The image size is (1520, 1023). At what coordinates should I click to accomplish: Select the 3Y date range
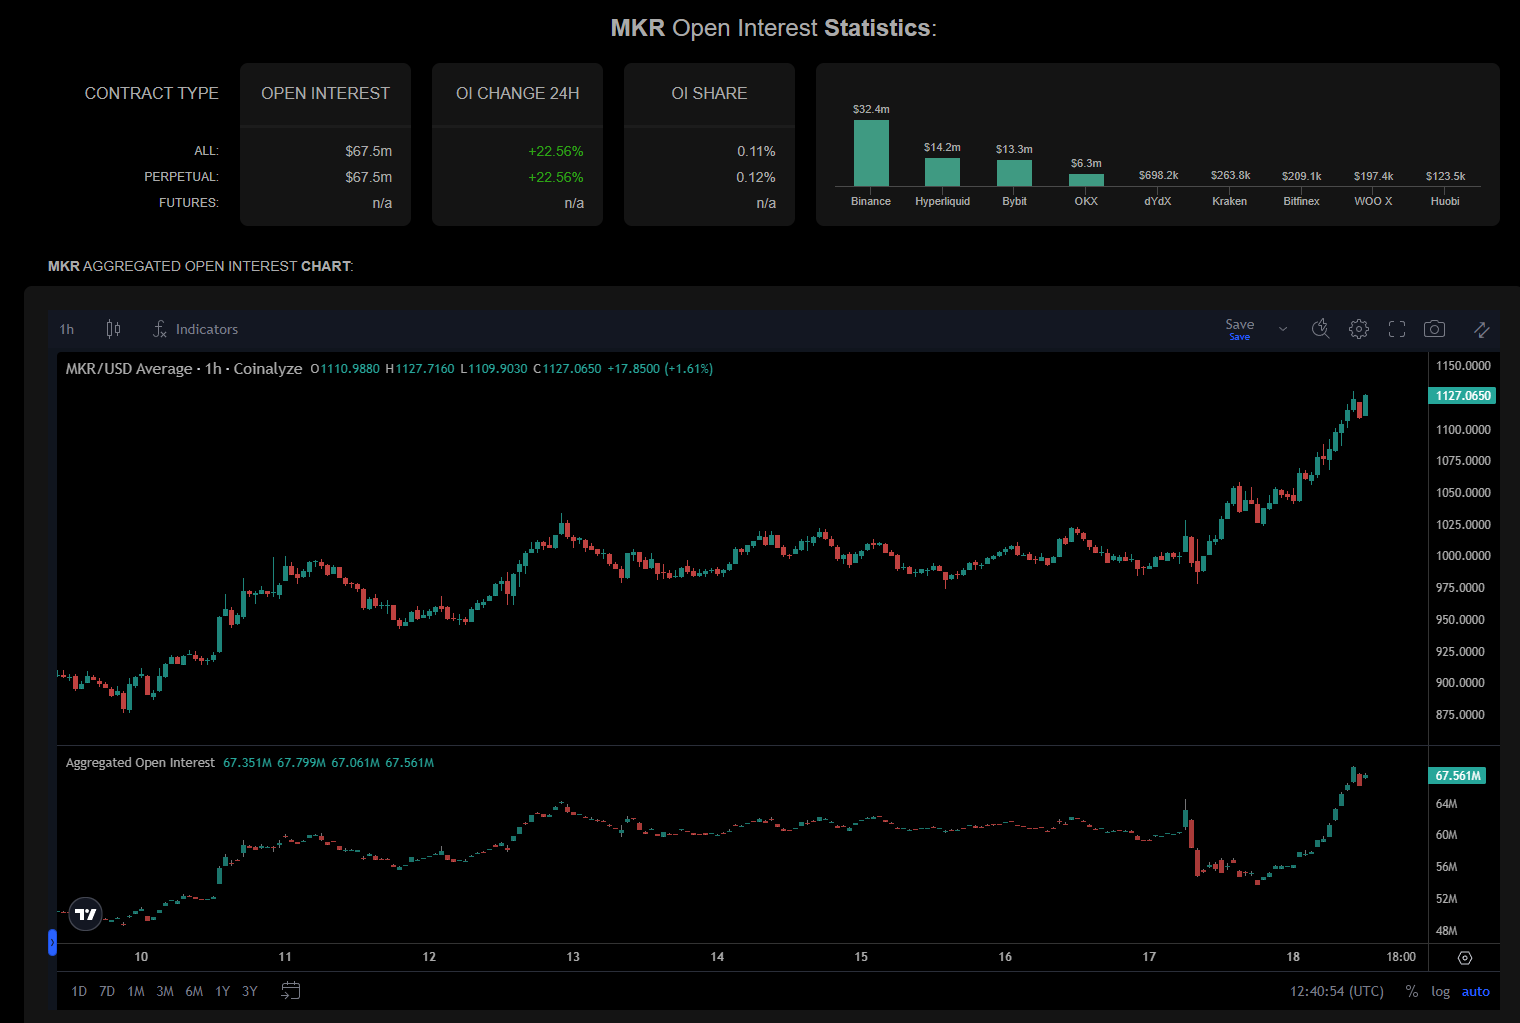[x=250, y=991]
